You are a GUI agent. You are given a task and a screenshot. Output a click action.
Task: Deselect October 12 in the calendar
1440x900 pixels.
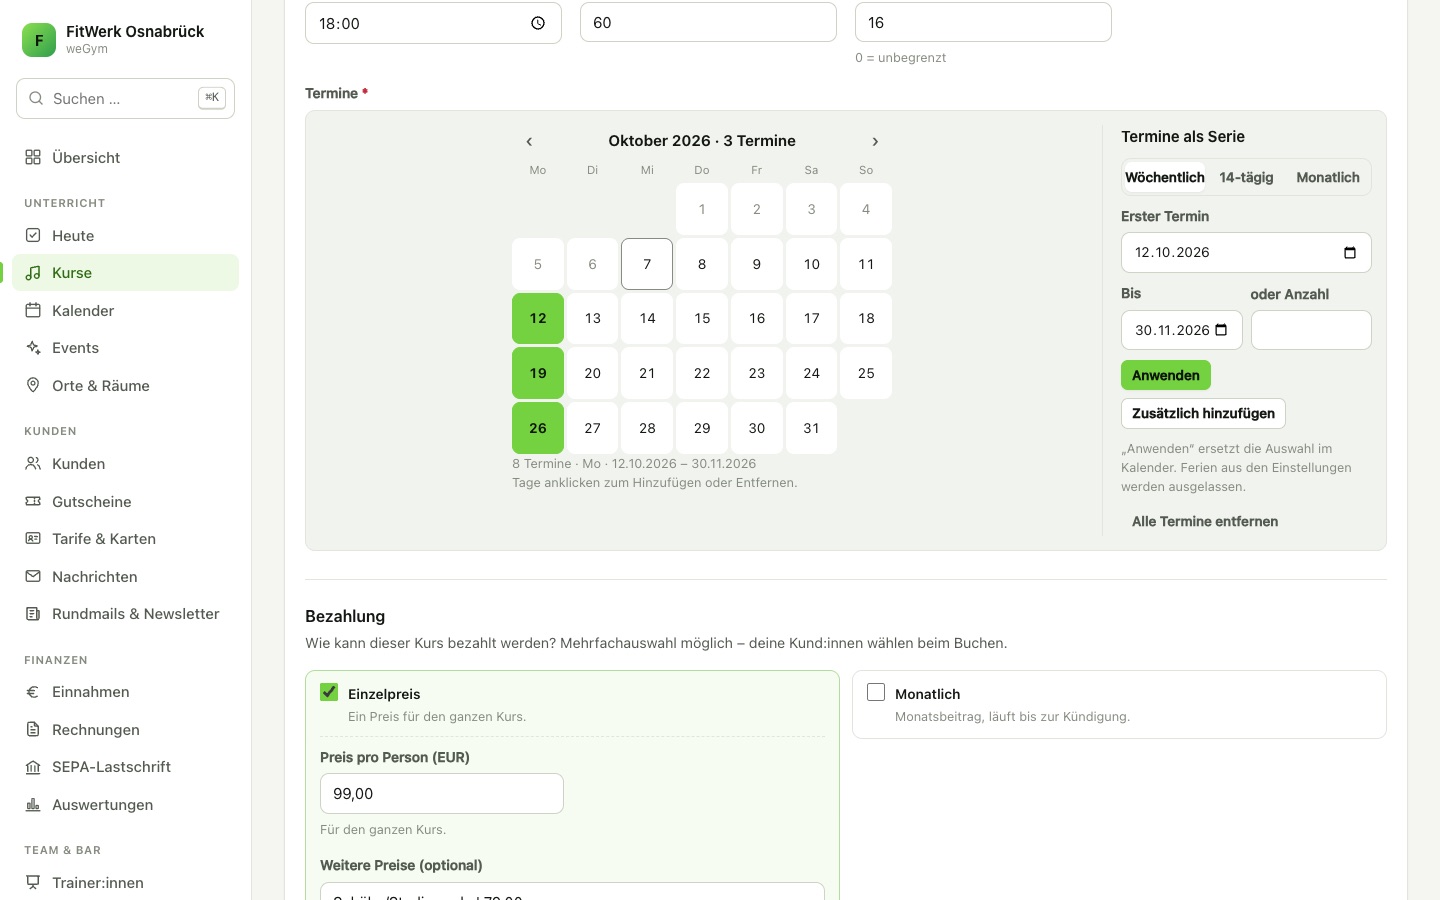538,318
